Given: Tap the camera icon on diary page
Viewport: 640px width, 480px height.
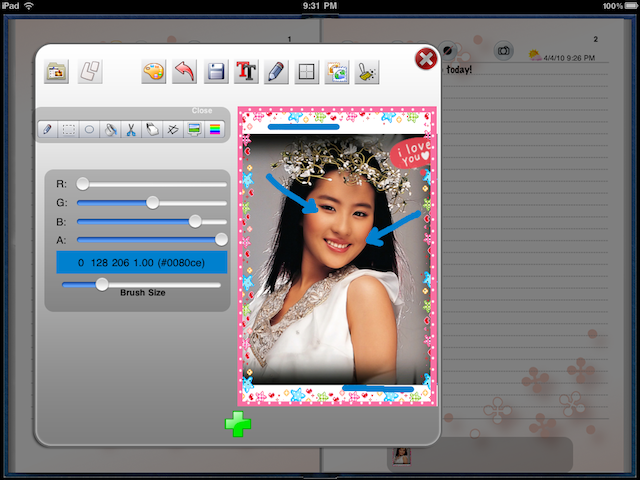Looking at the screenshot, I should 505,51.
